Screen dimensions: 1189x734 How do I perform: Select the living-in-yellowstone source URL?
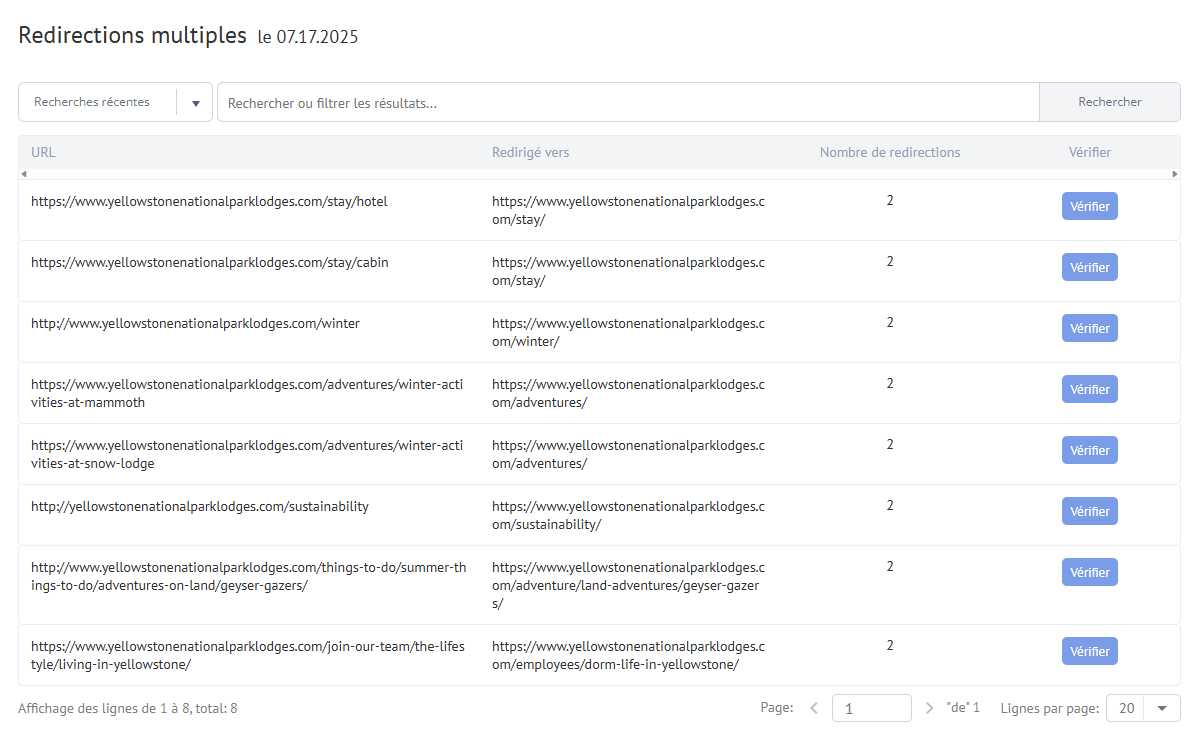click(248, 655)
